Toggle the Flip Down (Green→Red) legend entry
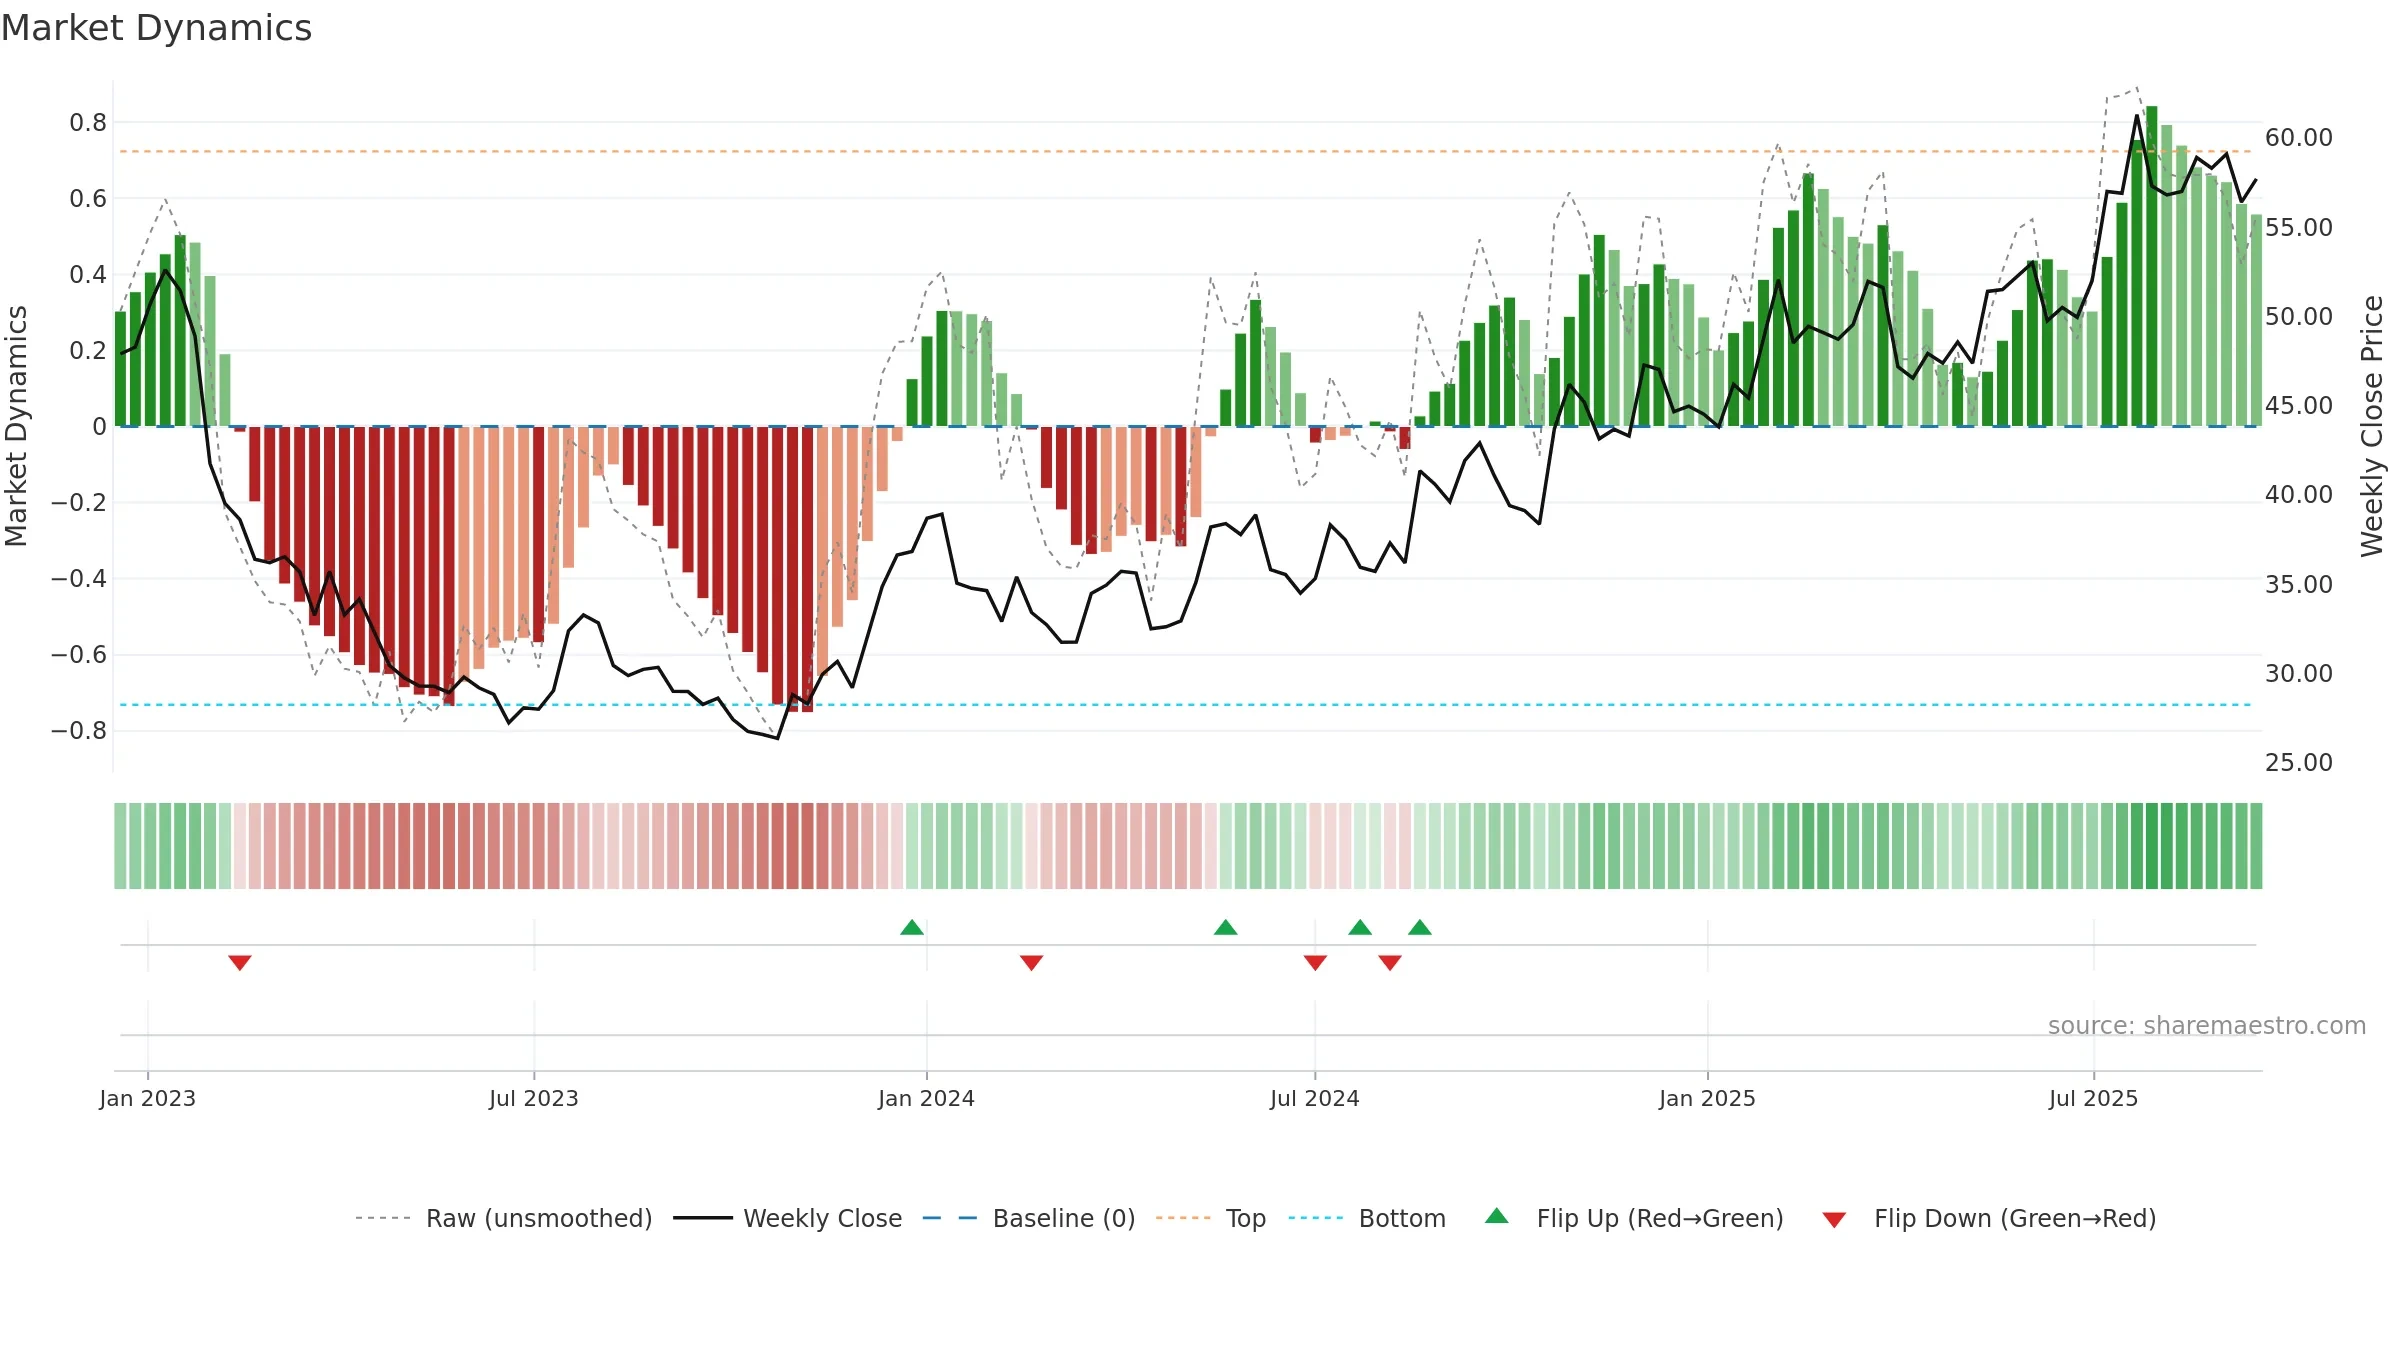This screenshot has height=1350, width=2400. pos(1989,1218)
